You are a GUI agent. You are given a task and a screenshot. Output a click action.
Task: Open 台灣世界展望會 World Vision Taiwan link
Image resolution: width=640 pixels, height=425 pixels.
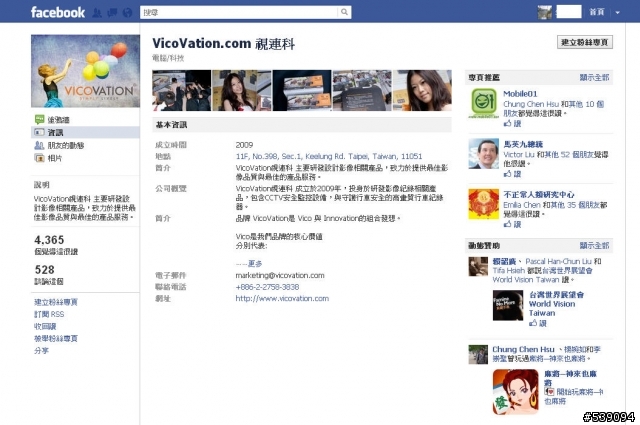coord(556,304)
